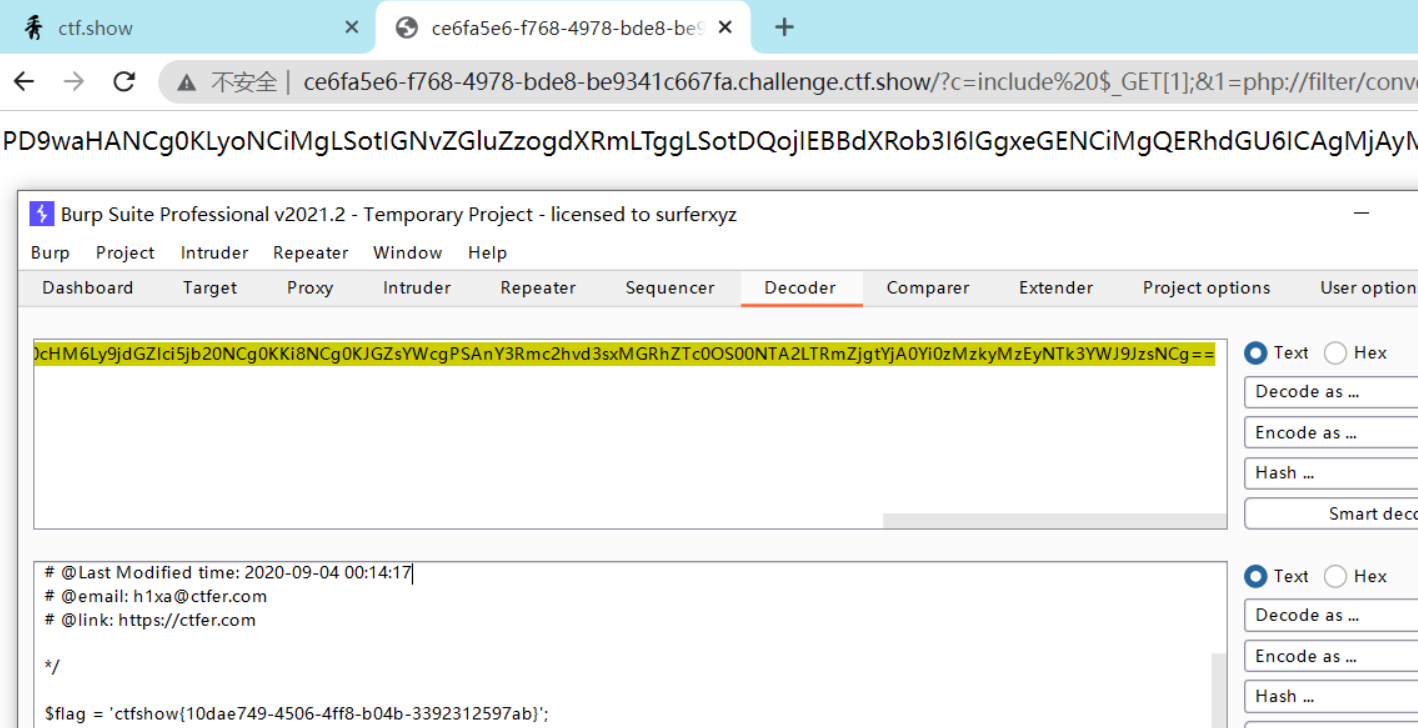
Task: Click vertical scrollbar of lower decoder box
Action: (x=1219, y=690)
